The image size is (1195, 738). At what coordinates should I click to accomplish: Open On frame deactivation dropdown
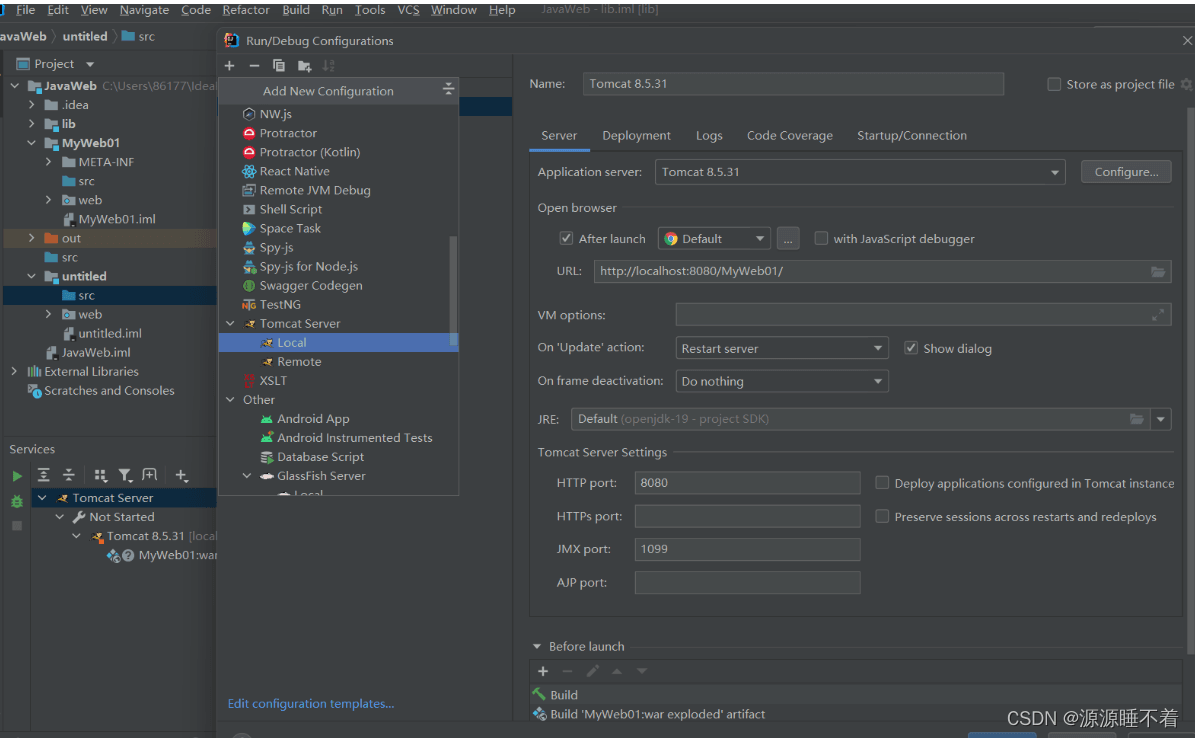tap(782, 381)
